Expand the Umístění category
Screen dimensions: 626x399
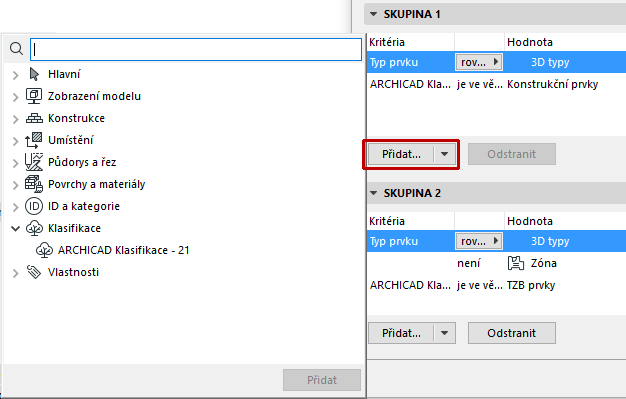pos(16,141)
